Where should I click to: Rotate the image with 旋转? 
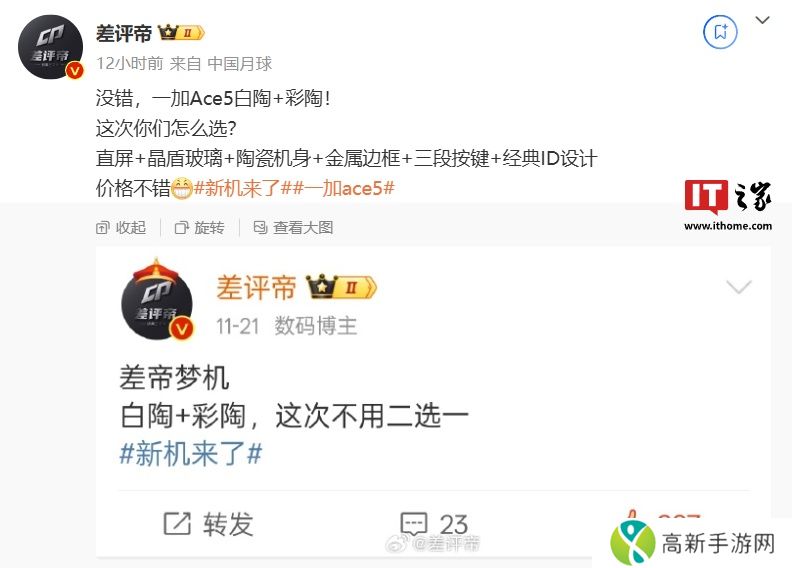(x=200, y=228)
